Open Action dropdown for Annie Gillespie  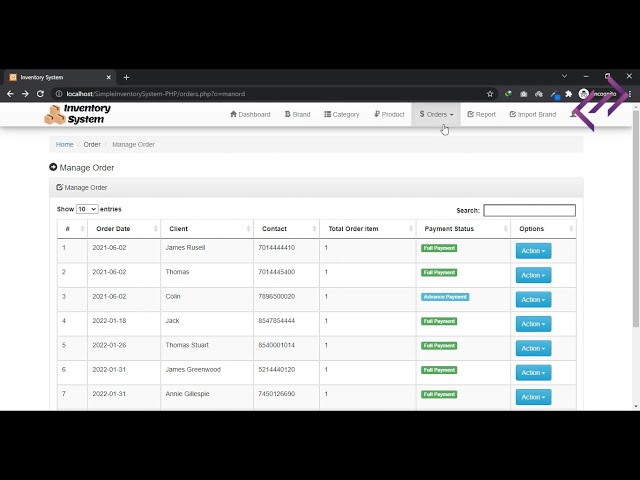tap(533, 397)
